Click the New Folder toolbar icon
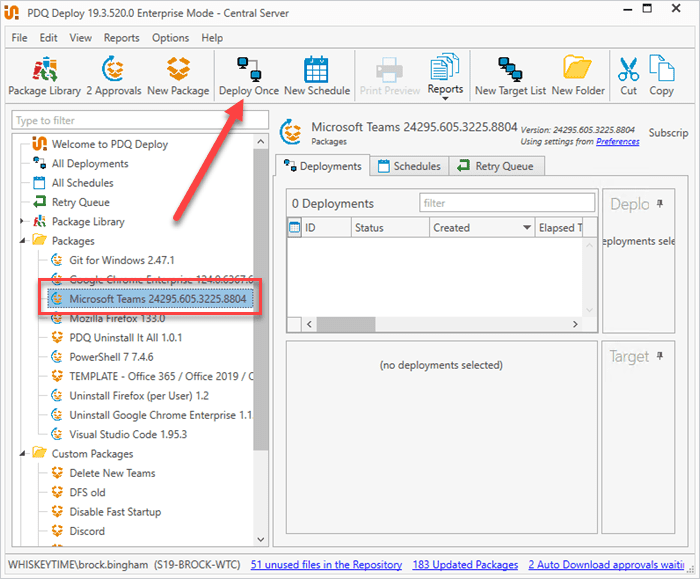The image size is (700, 579). click(x=578, y=76)
